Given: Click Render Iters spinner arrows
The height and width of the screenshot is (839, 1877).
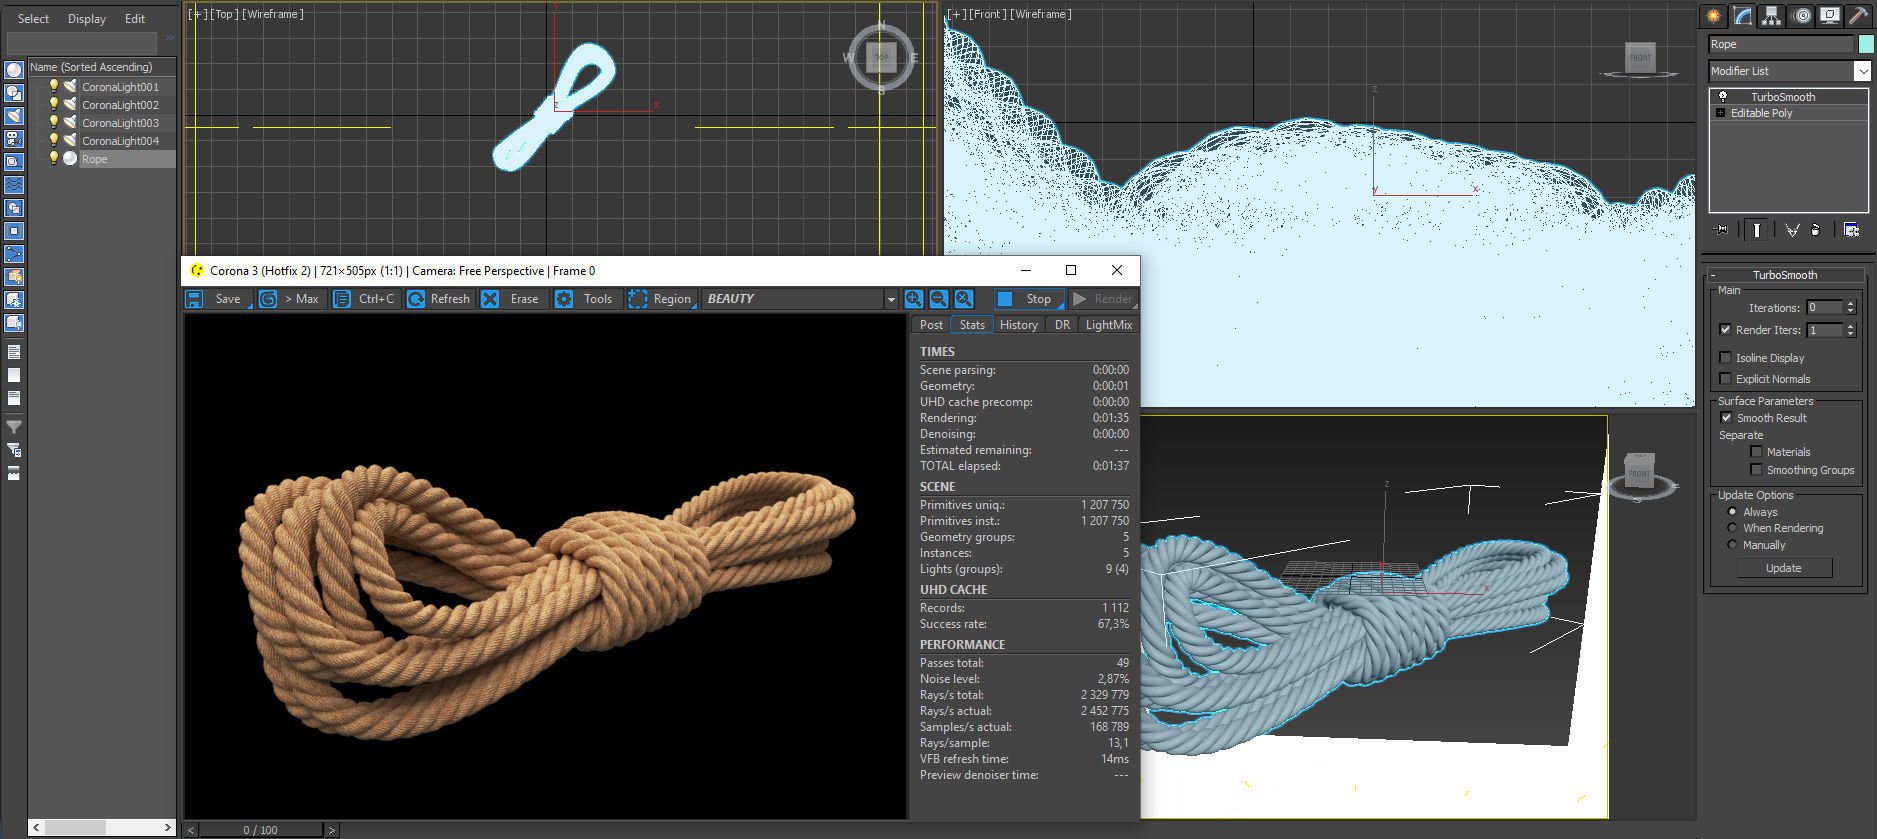Looking at the screenshot, I should (1851, 330).
